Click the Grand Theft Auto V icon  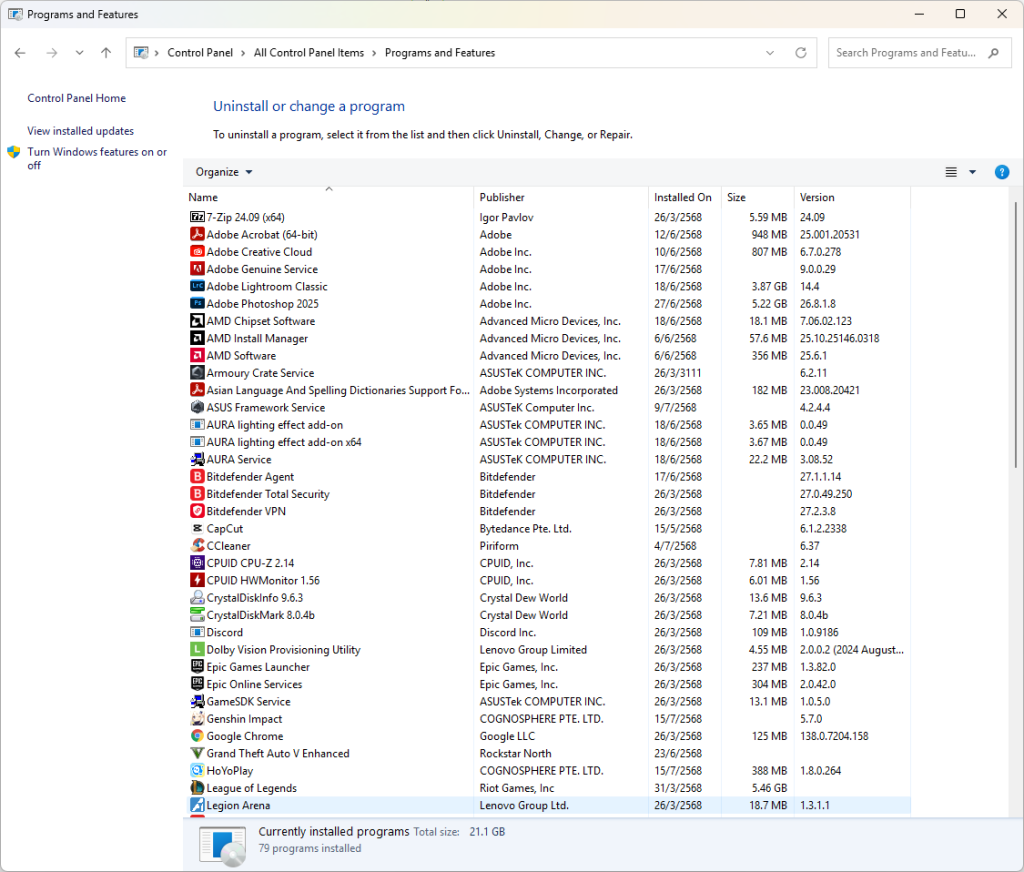pyautogui.click(x=197, y=754)
